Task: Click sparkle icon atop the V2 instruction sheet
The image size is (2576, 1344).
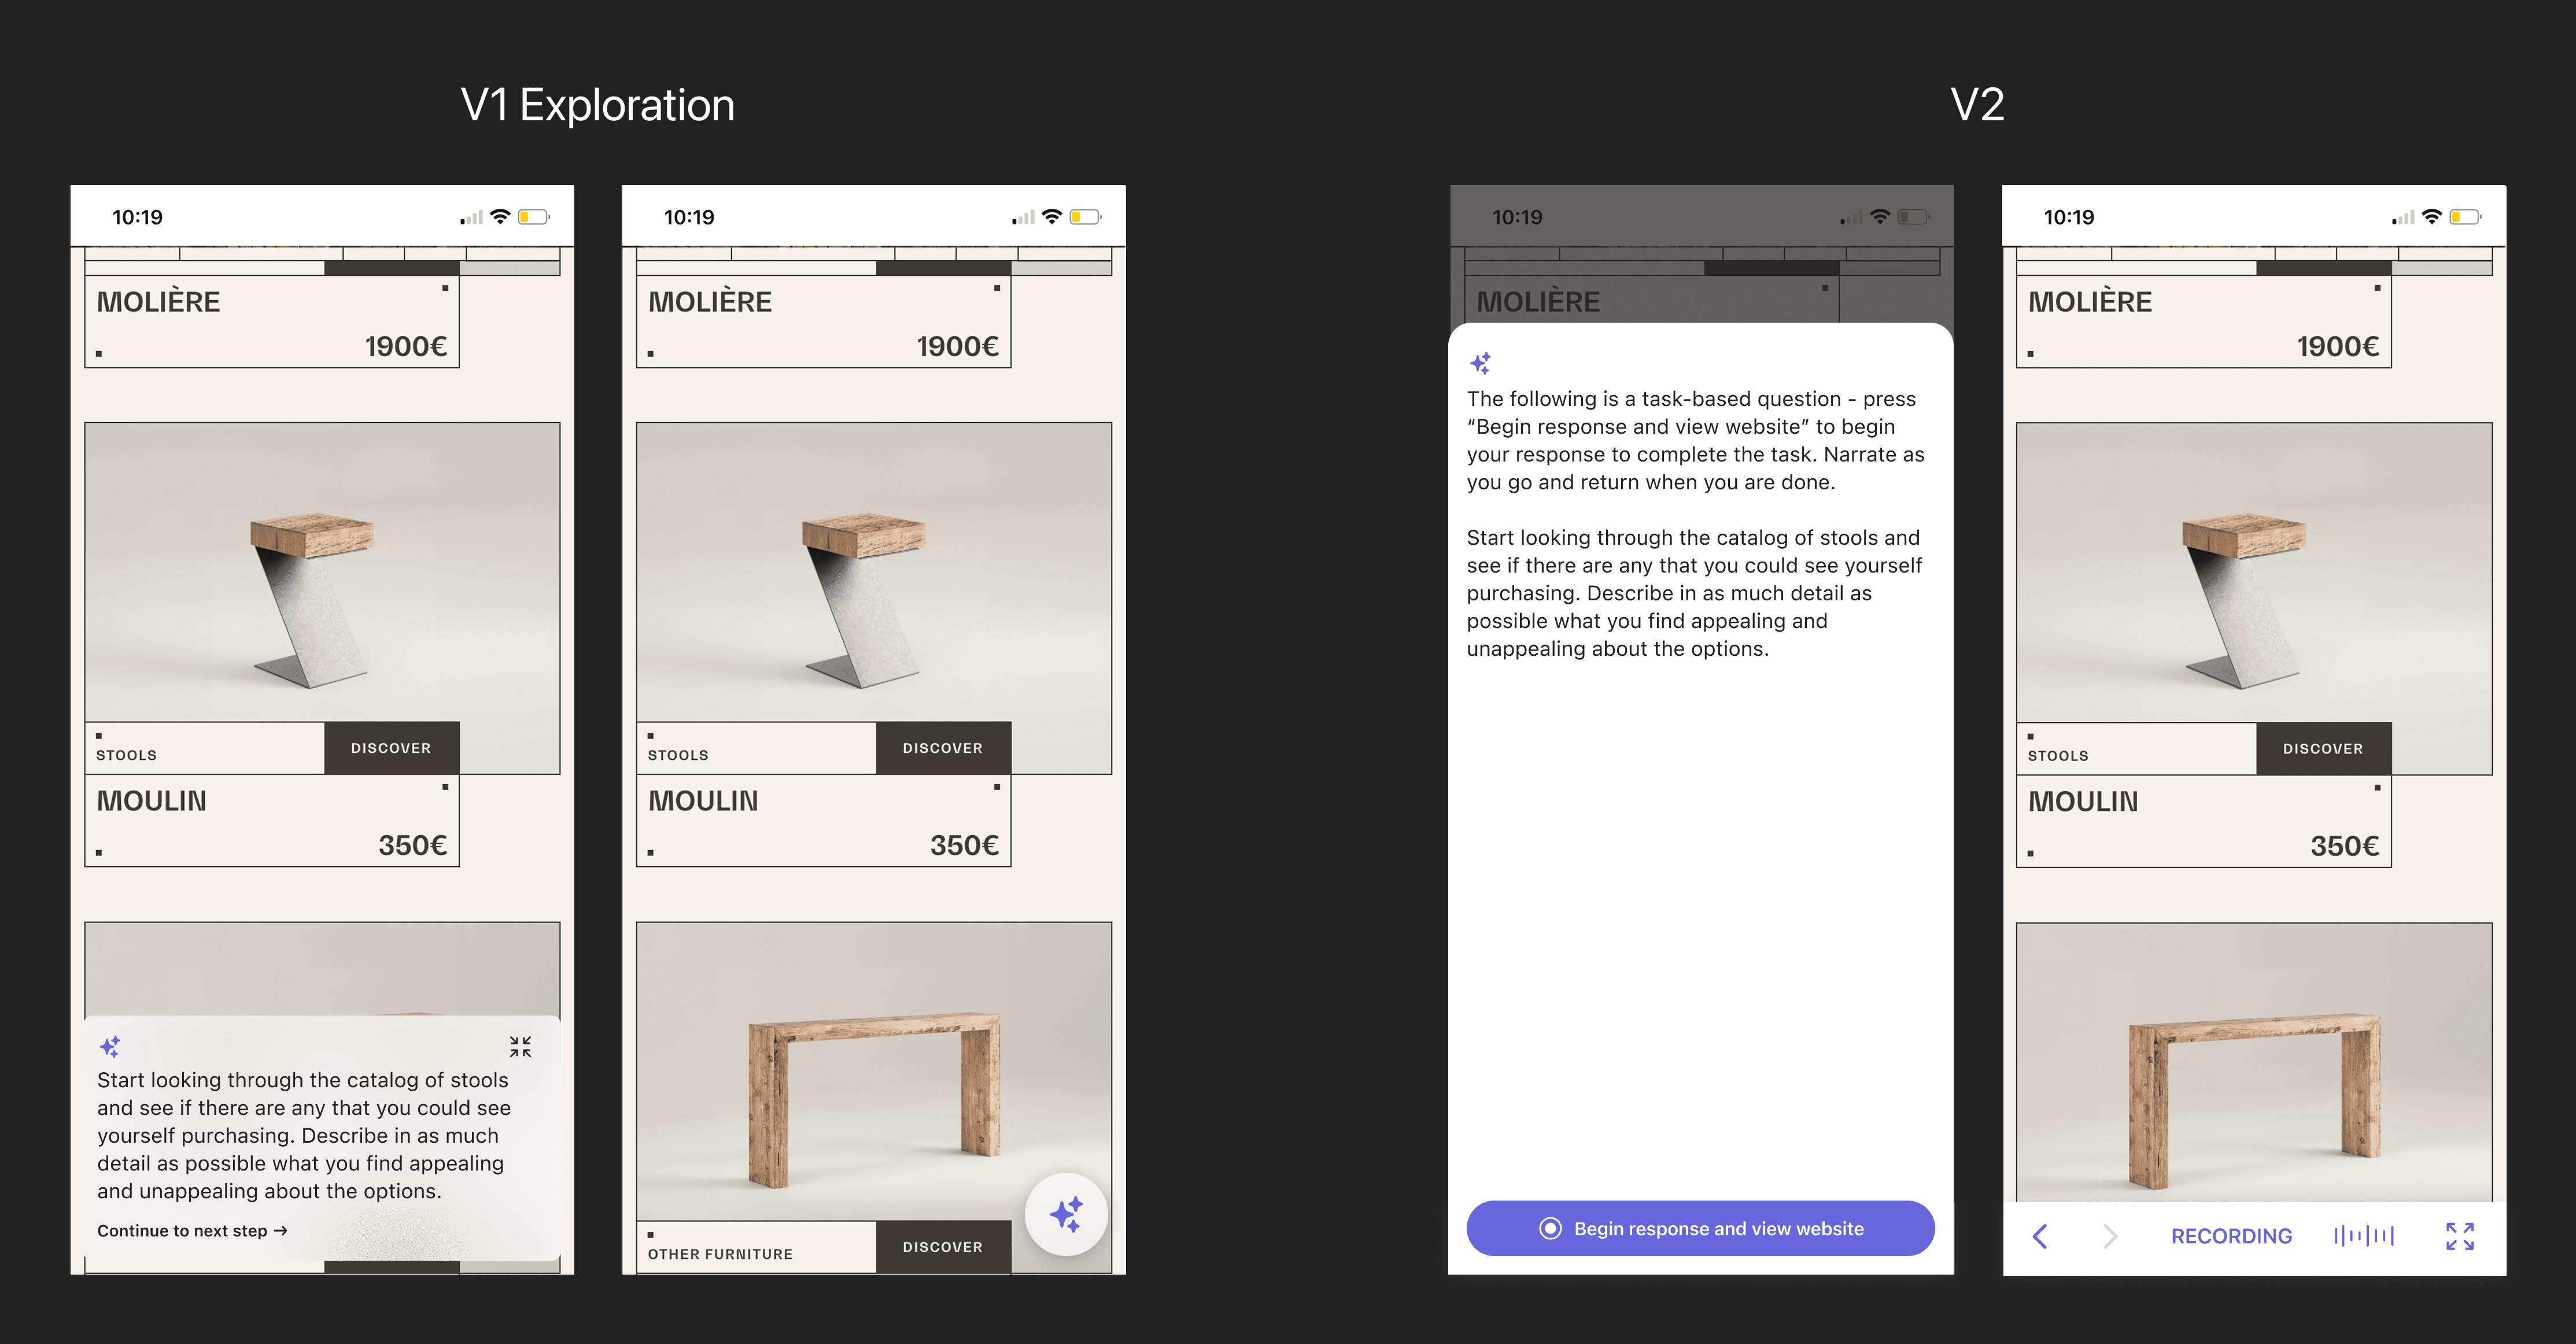Action: click(1481, 363)
